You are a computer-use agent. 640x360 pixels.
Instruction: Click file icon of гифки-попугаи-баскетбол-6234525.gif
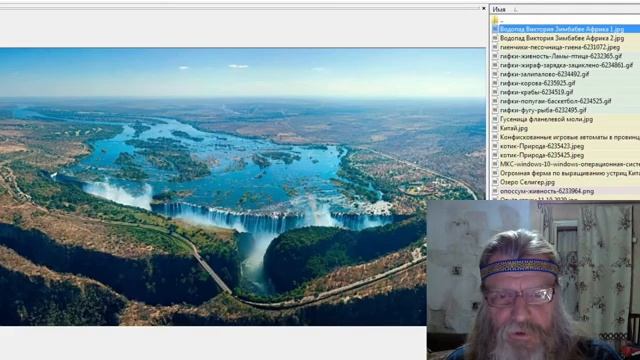click(495, 101)
